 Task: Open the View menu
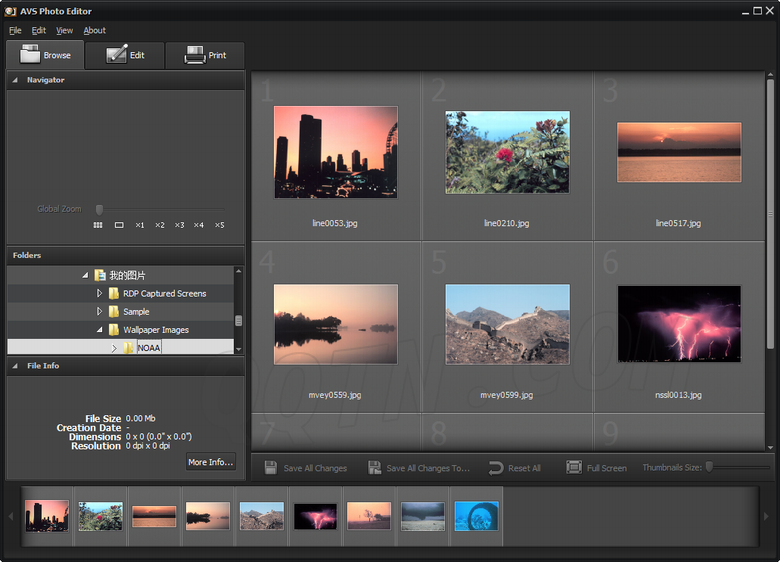[64, 31]
